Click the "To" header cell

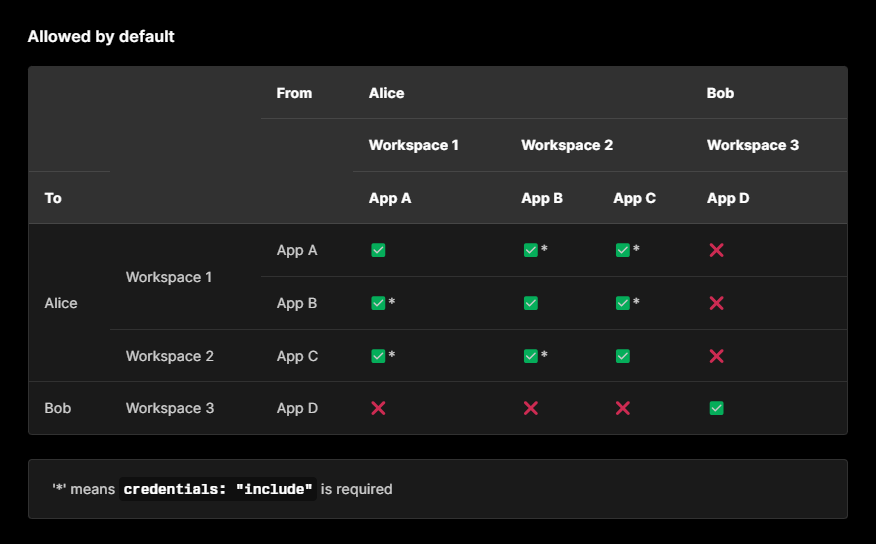(x=53, y=198)
